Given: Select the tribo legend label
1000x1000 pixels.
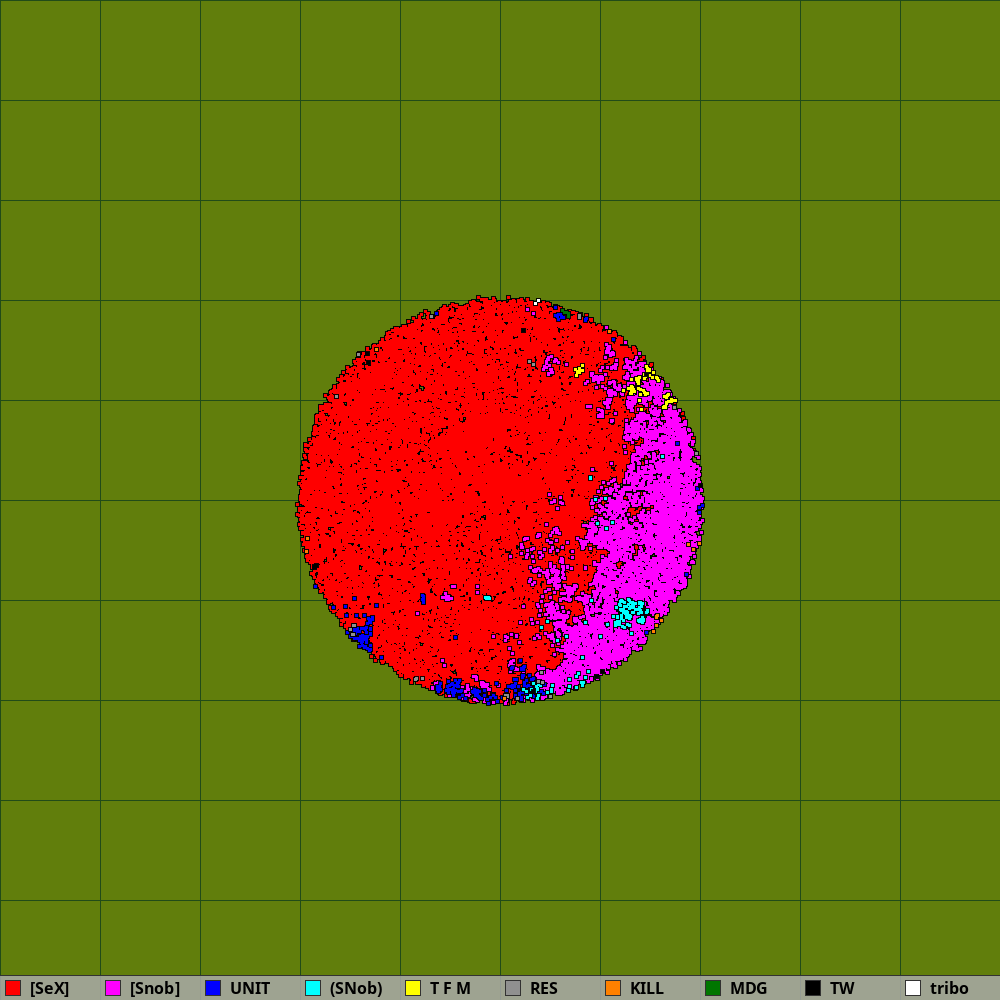Looking at the screenshot, I should [949, 989].
